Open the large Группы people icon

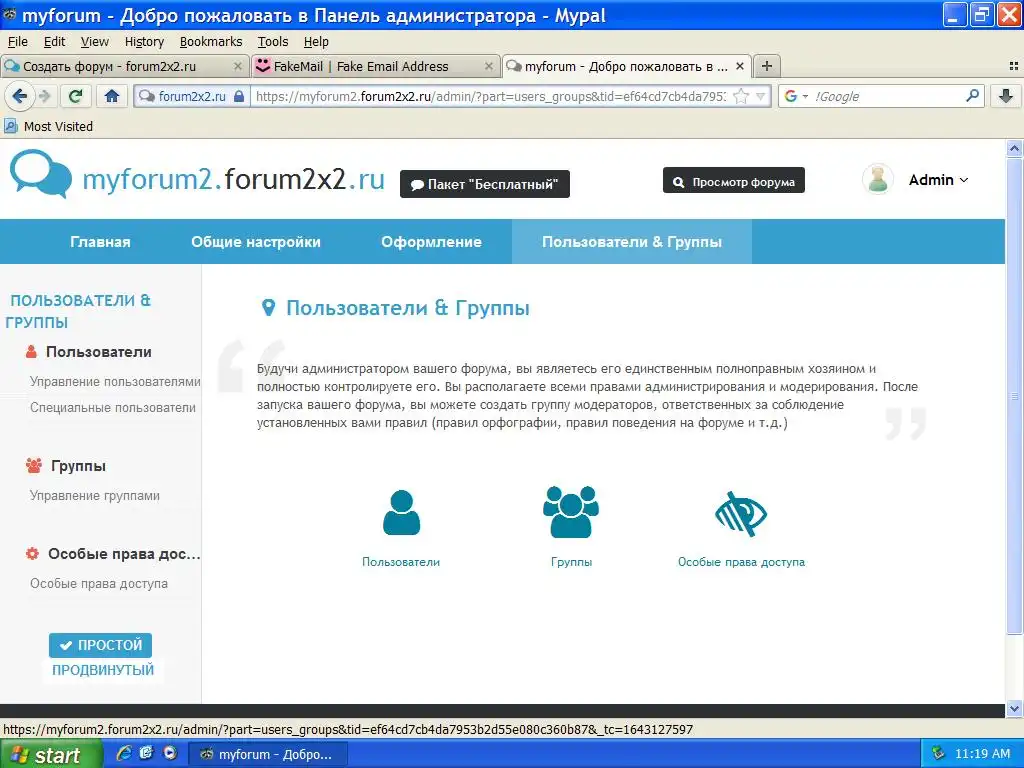(x=571, y=512)
